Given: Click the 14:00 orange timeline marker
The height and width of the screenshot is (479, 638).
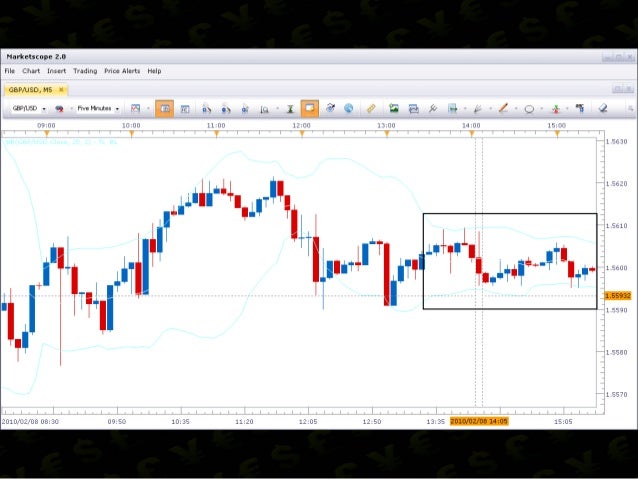Looking at the screenshot, I should click(x=472, y=134).
